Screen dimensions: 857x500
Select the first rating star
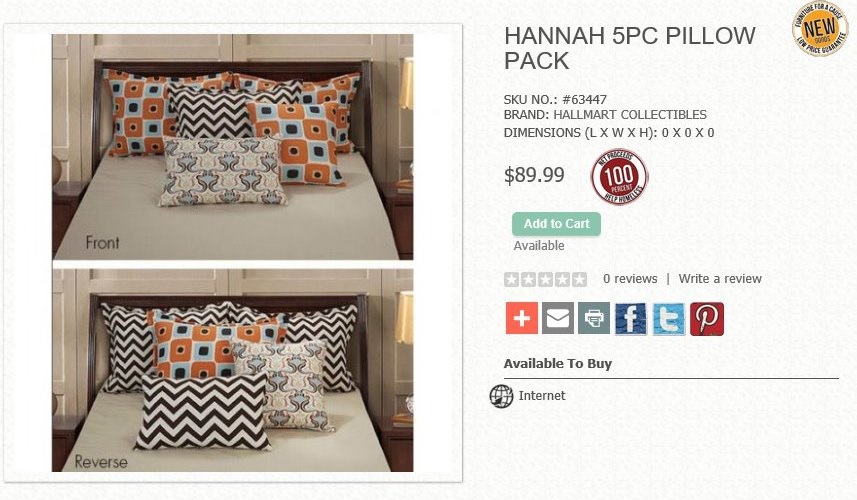pyautogui.click(x=511, y=280)
